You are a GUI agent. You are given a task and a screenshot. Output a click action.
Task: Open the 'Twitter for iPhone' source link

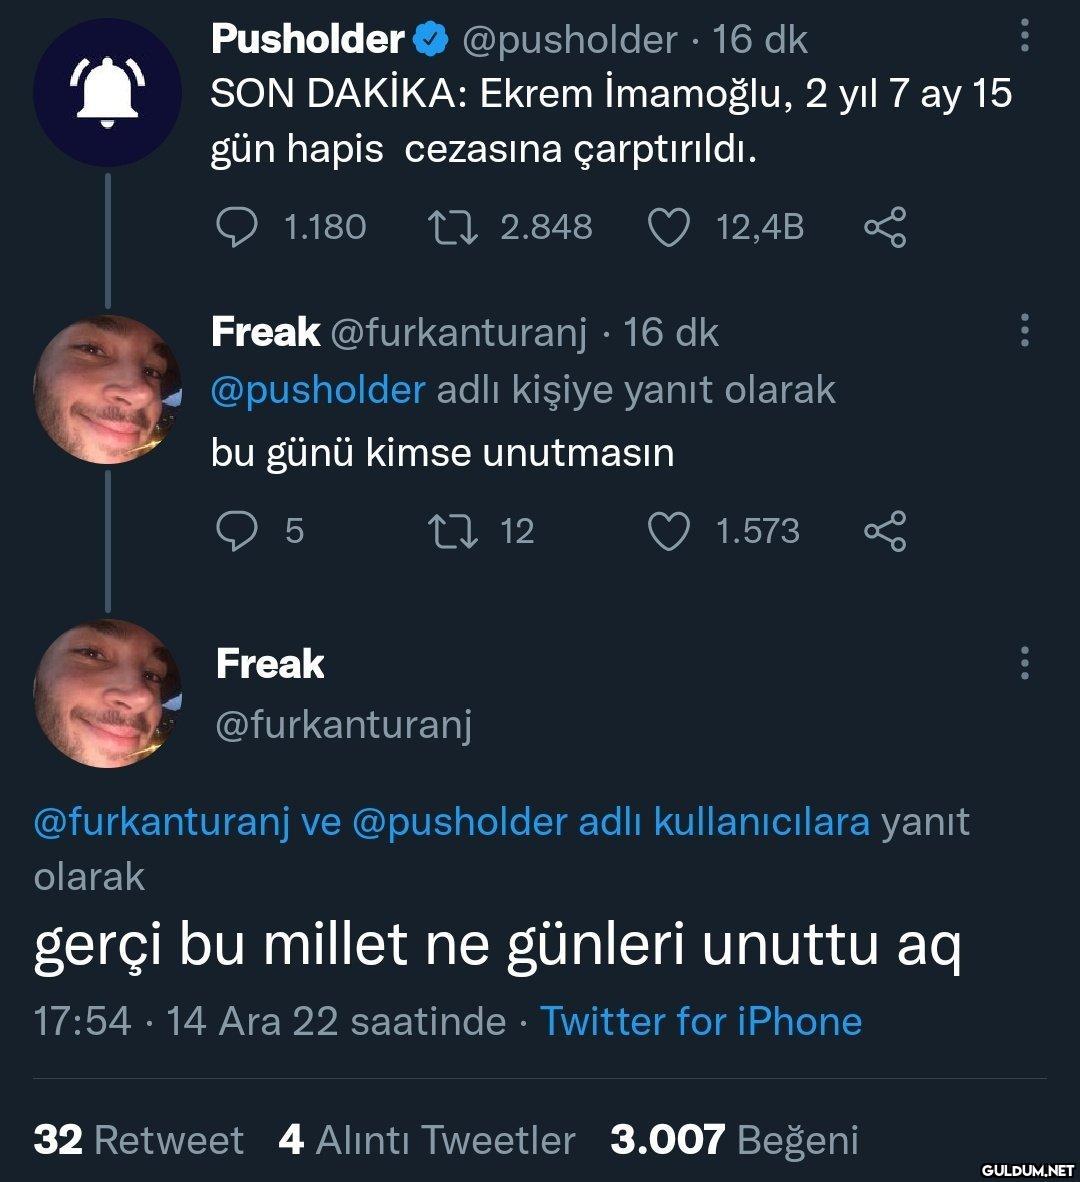pyautogui.click(x=700, y=1021)
